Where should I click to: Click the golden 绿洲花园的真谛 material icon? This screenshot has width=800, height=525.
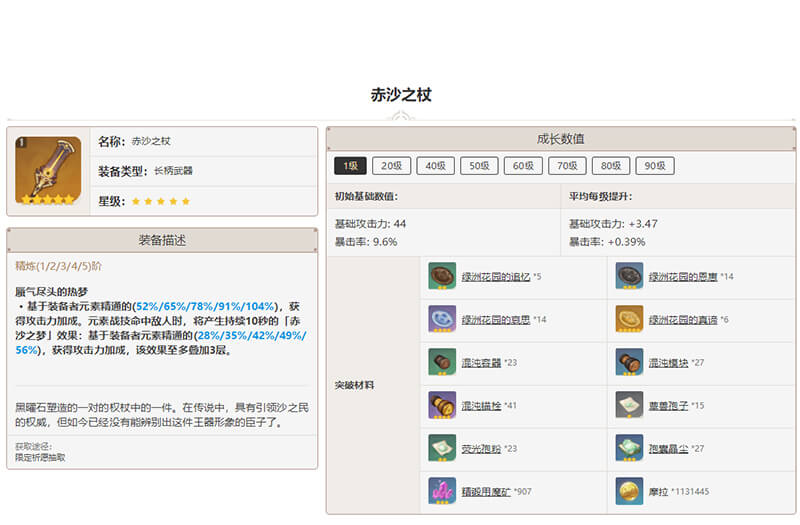pyautogui.click(x=629, y=319)
